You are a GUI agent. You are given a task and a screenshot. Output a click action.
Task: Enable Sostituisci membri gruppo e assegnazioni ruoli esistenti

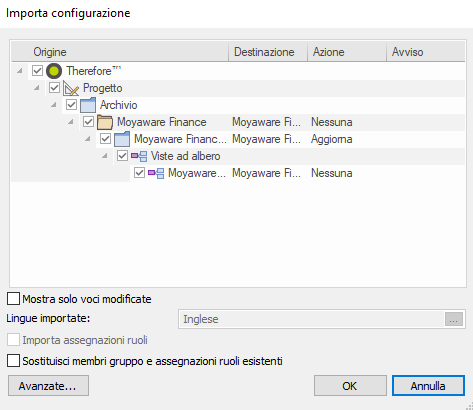13,361
